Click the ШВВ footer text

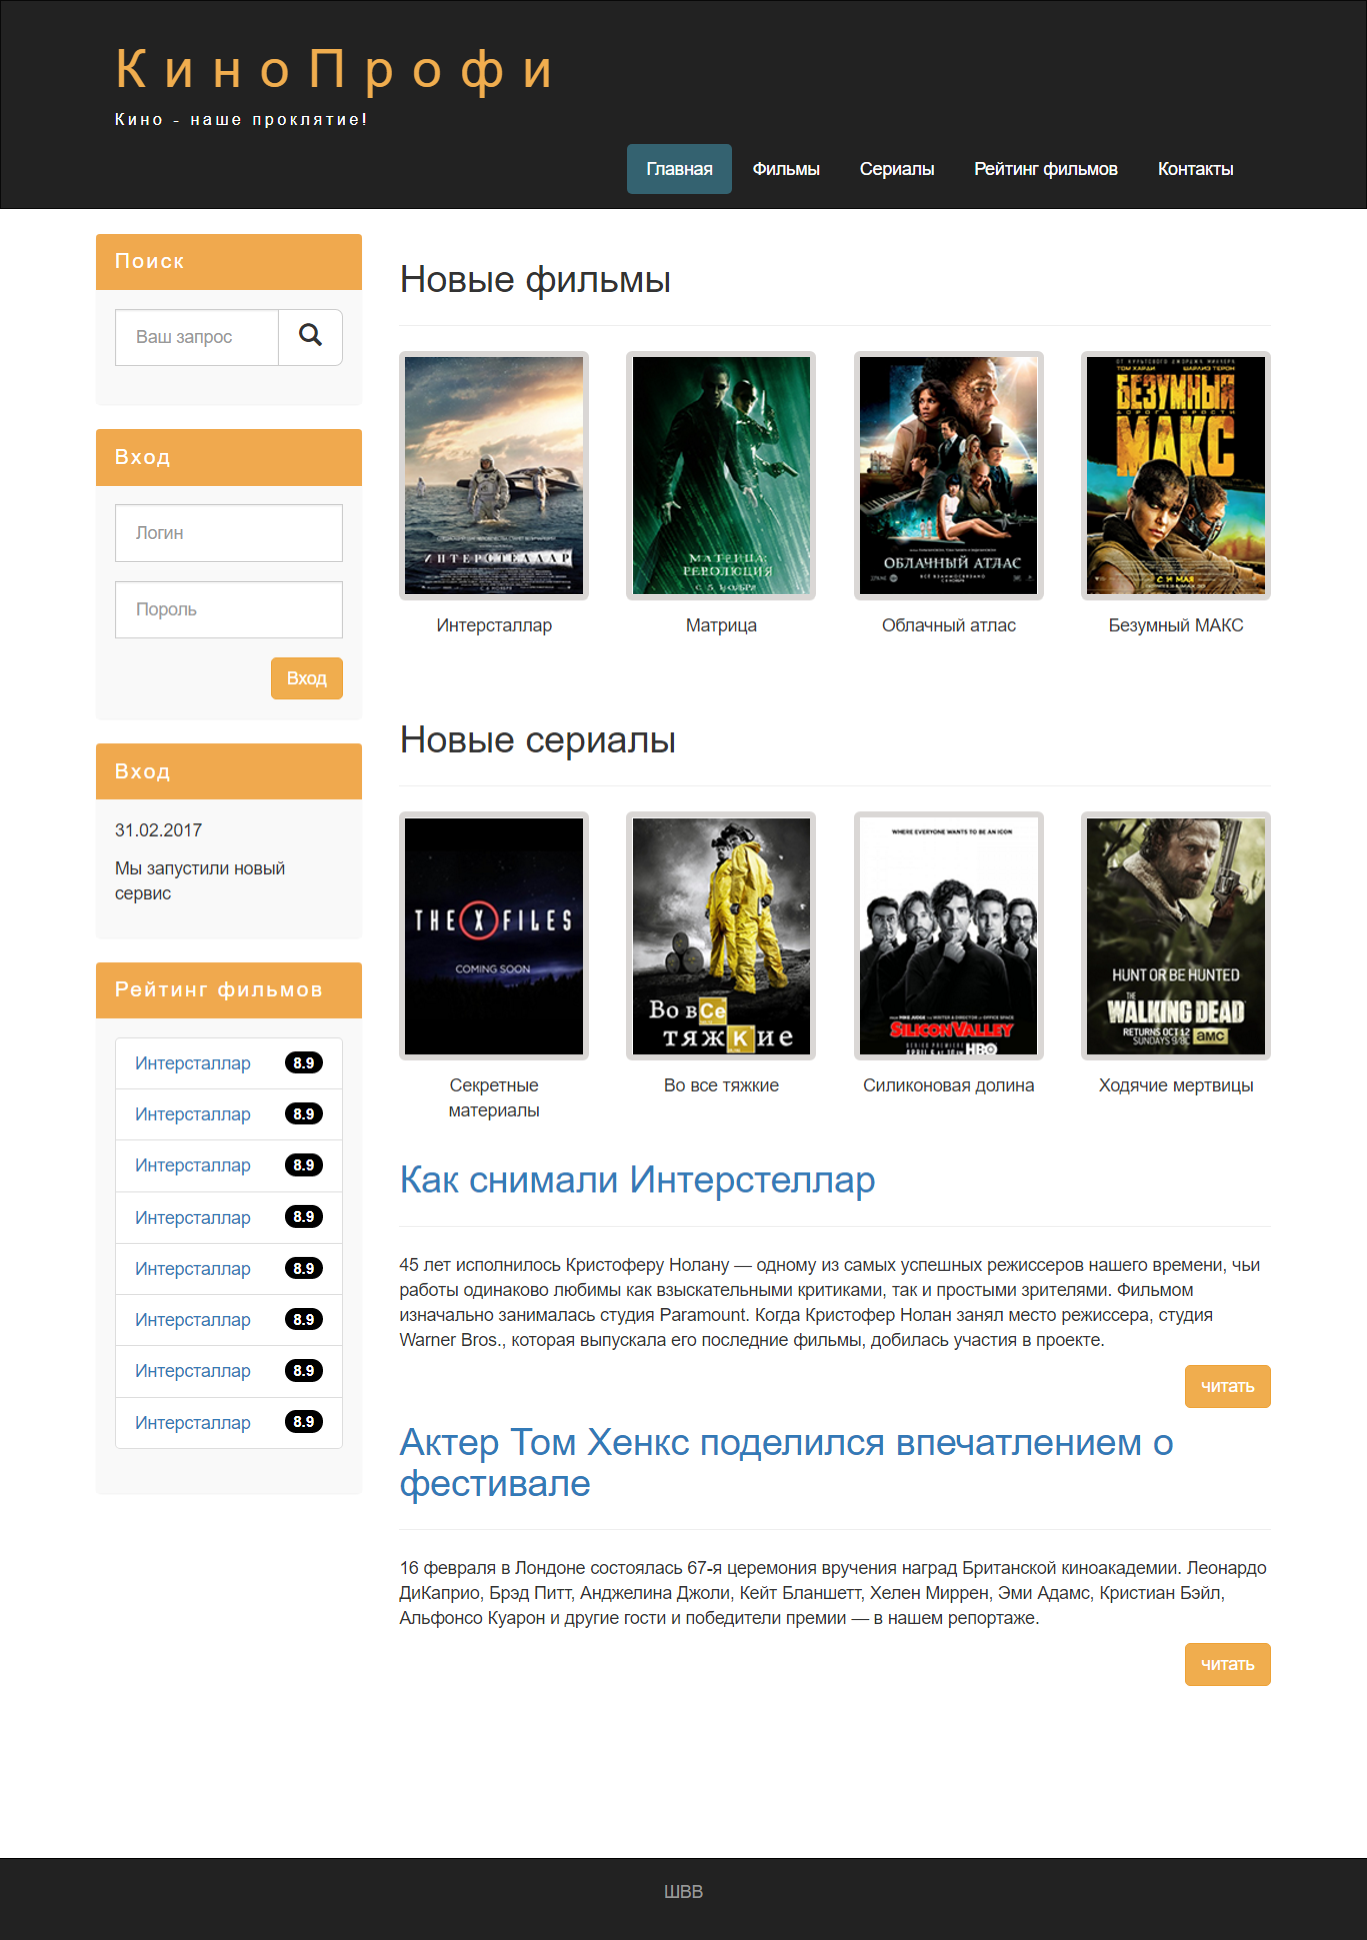[x=684, y=1891]
